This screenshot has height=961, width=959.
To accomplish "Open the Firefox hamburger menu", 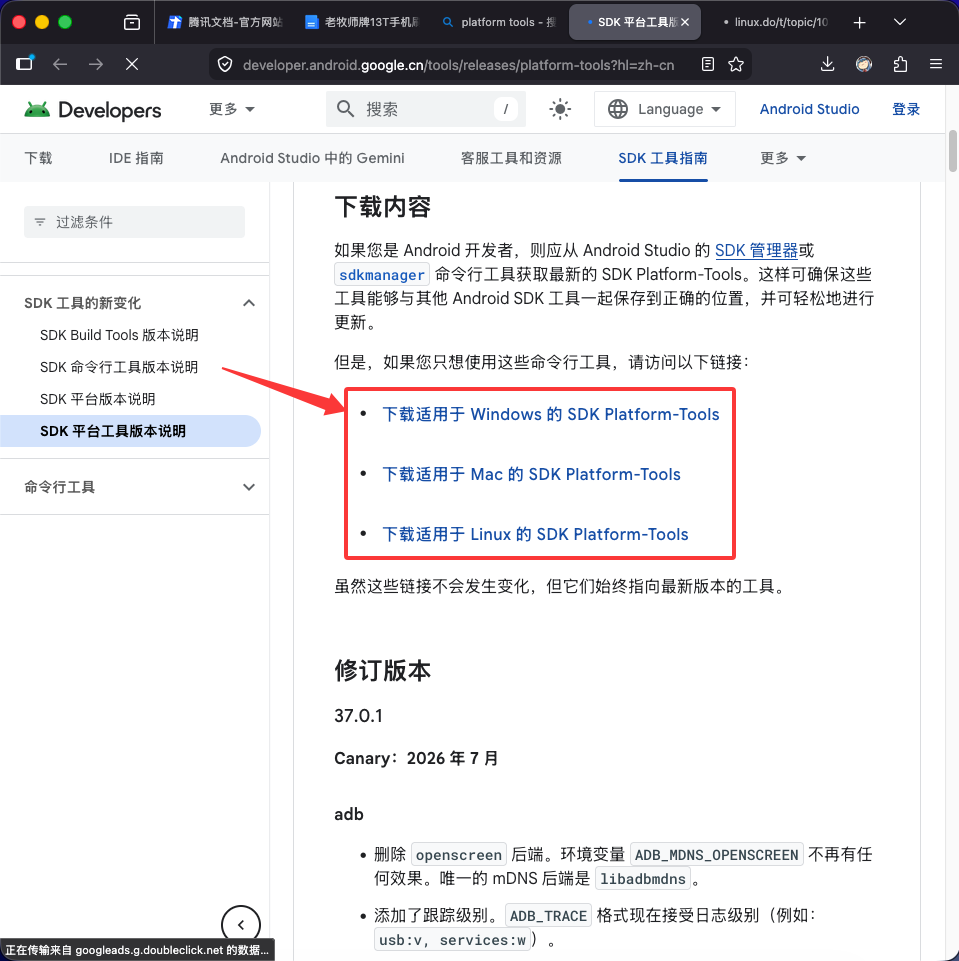I will [x=936, y=64].
